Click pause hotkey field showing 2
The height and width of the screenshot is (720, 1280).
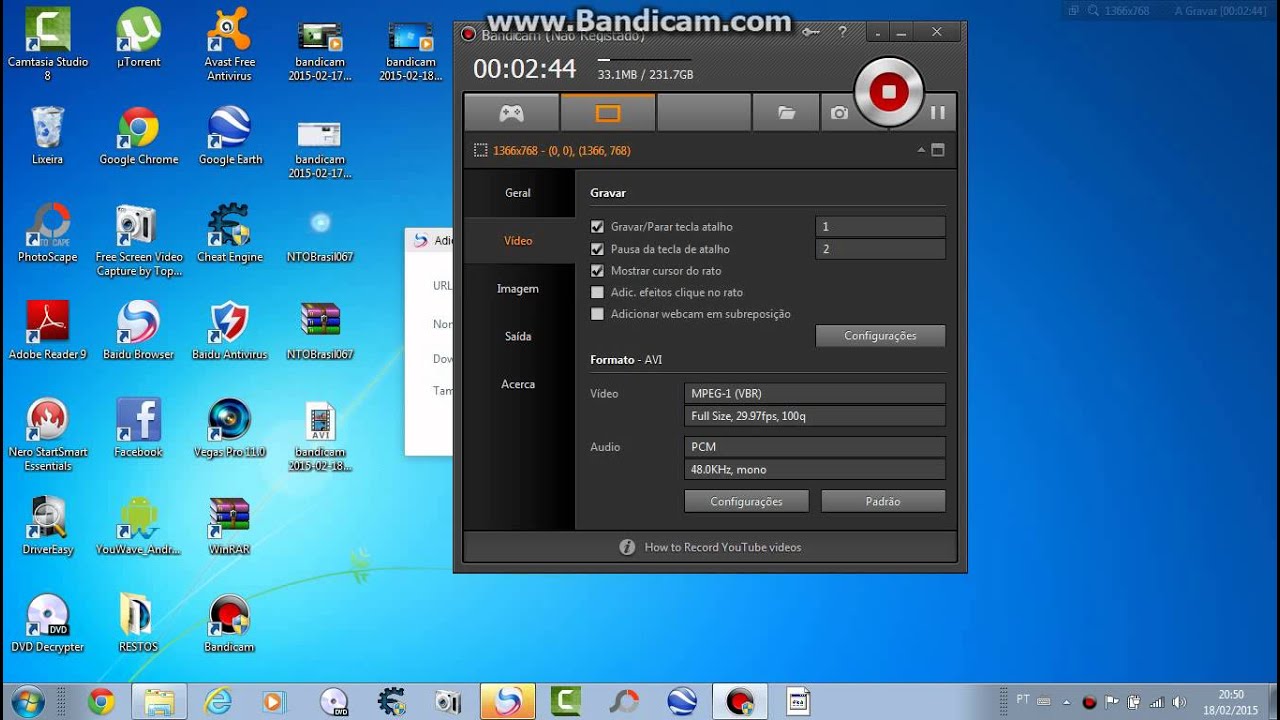pos(880,249)
